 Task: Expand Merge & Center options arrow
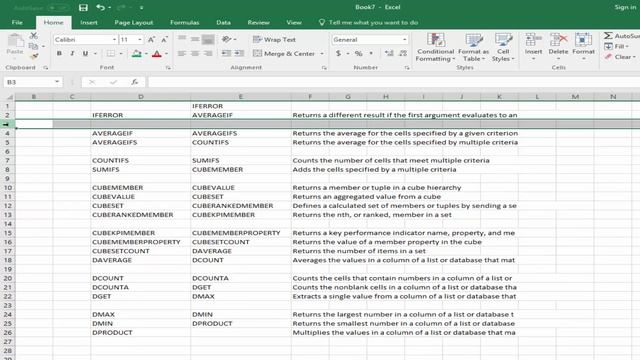[x=322, y=54]
